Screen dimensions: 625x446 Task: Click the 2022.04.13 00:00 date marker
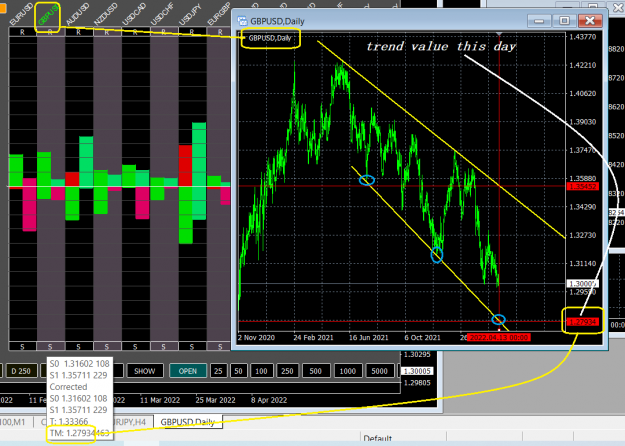tap(499, 338)
